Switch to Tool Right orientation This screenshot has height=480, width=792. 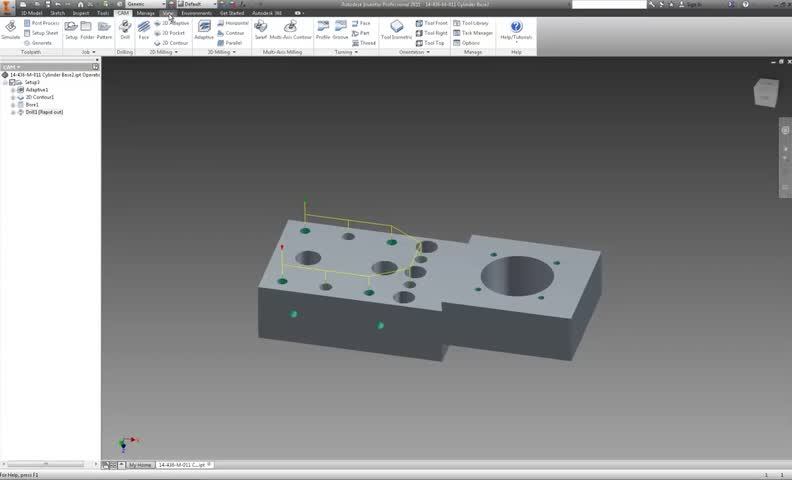(x=431, y=33)
